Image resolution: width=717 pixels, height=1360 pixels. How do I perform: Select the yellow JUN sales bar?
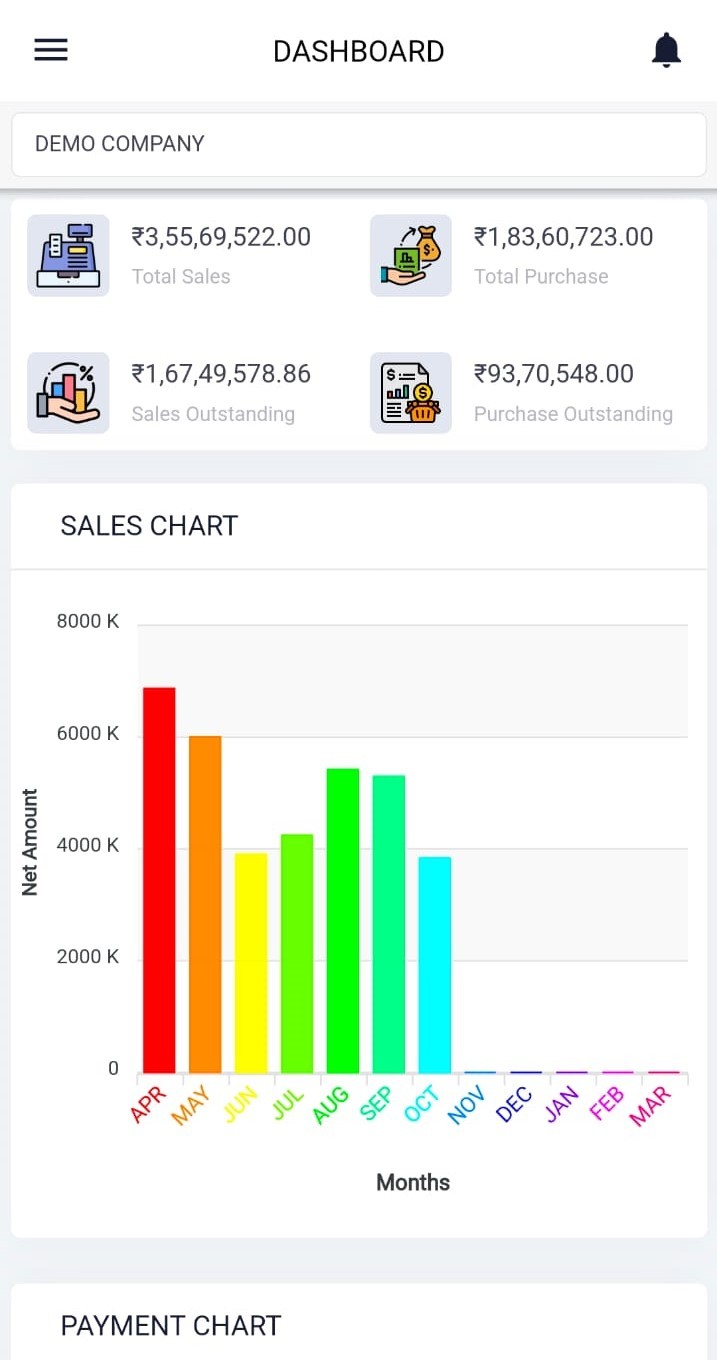[251, 962]
